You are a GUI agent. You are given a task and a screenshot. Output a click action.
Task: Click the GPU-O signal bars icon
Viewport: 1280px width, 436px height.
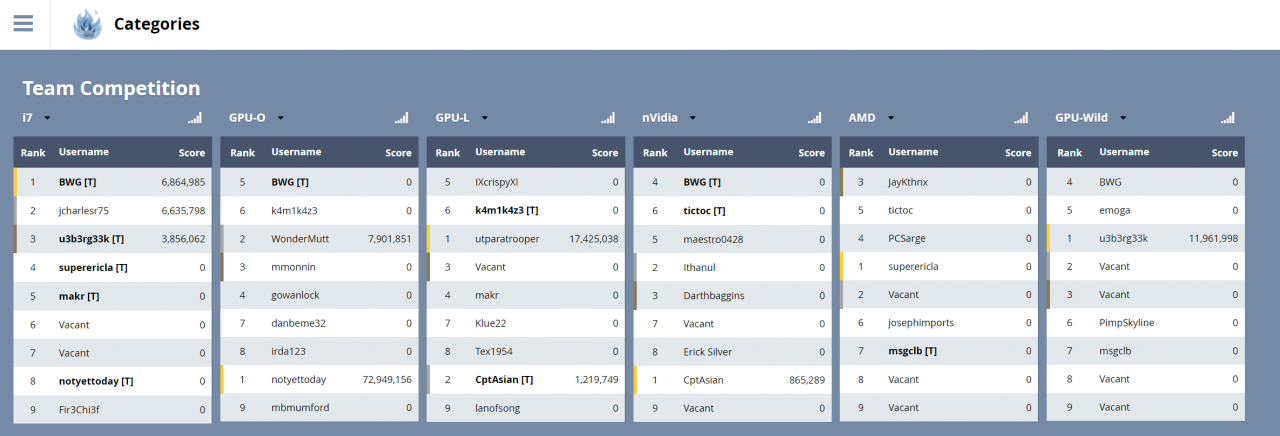coord(401,118)
